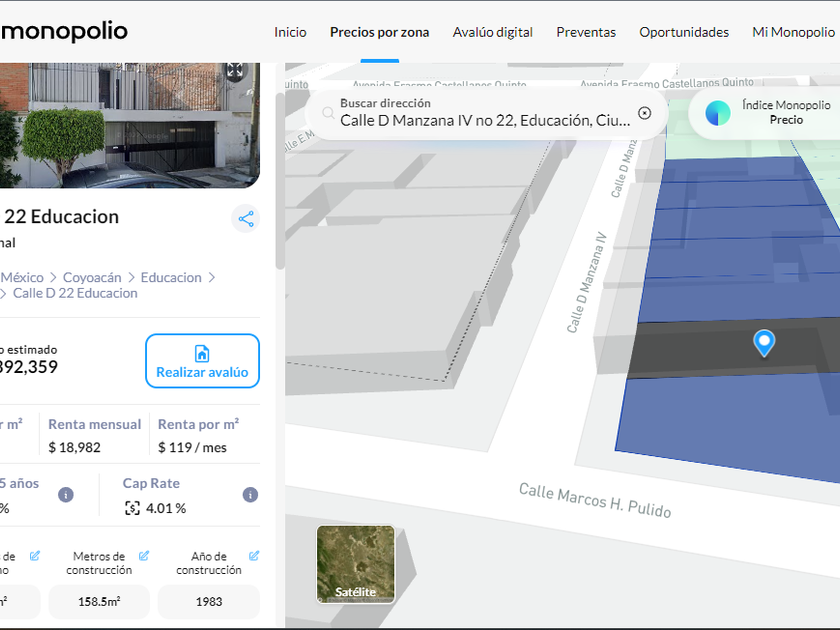This screenshot has width=840, height=630.
Task: Click the Índice Monopolio circle icon
Action: 718,113
